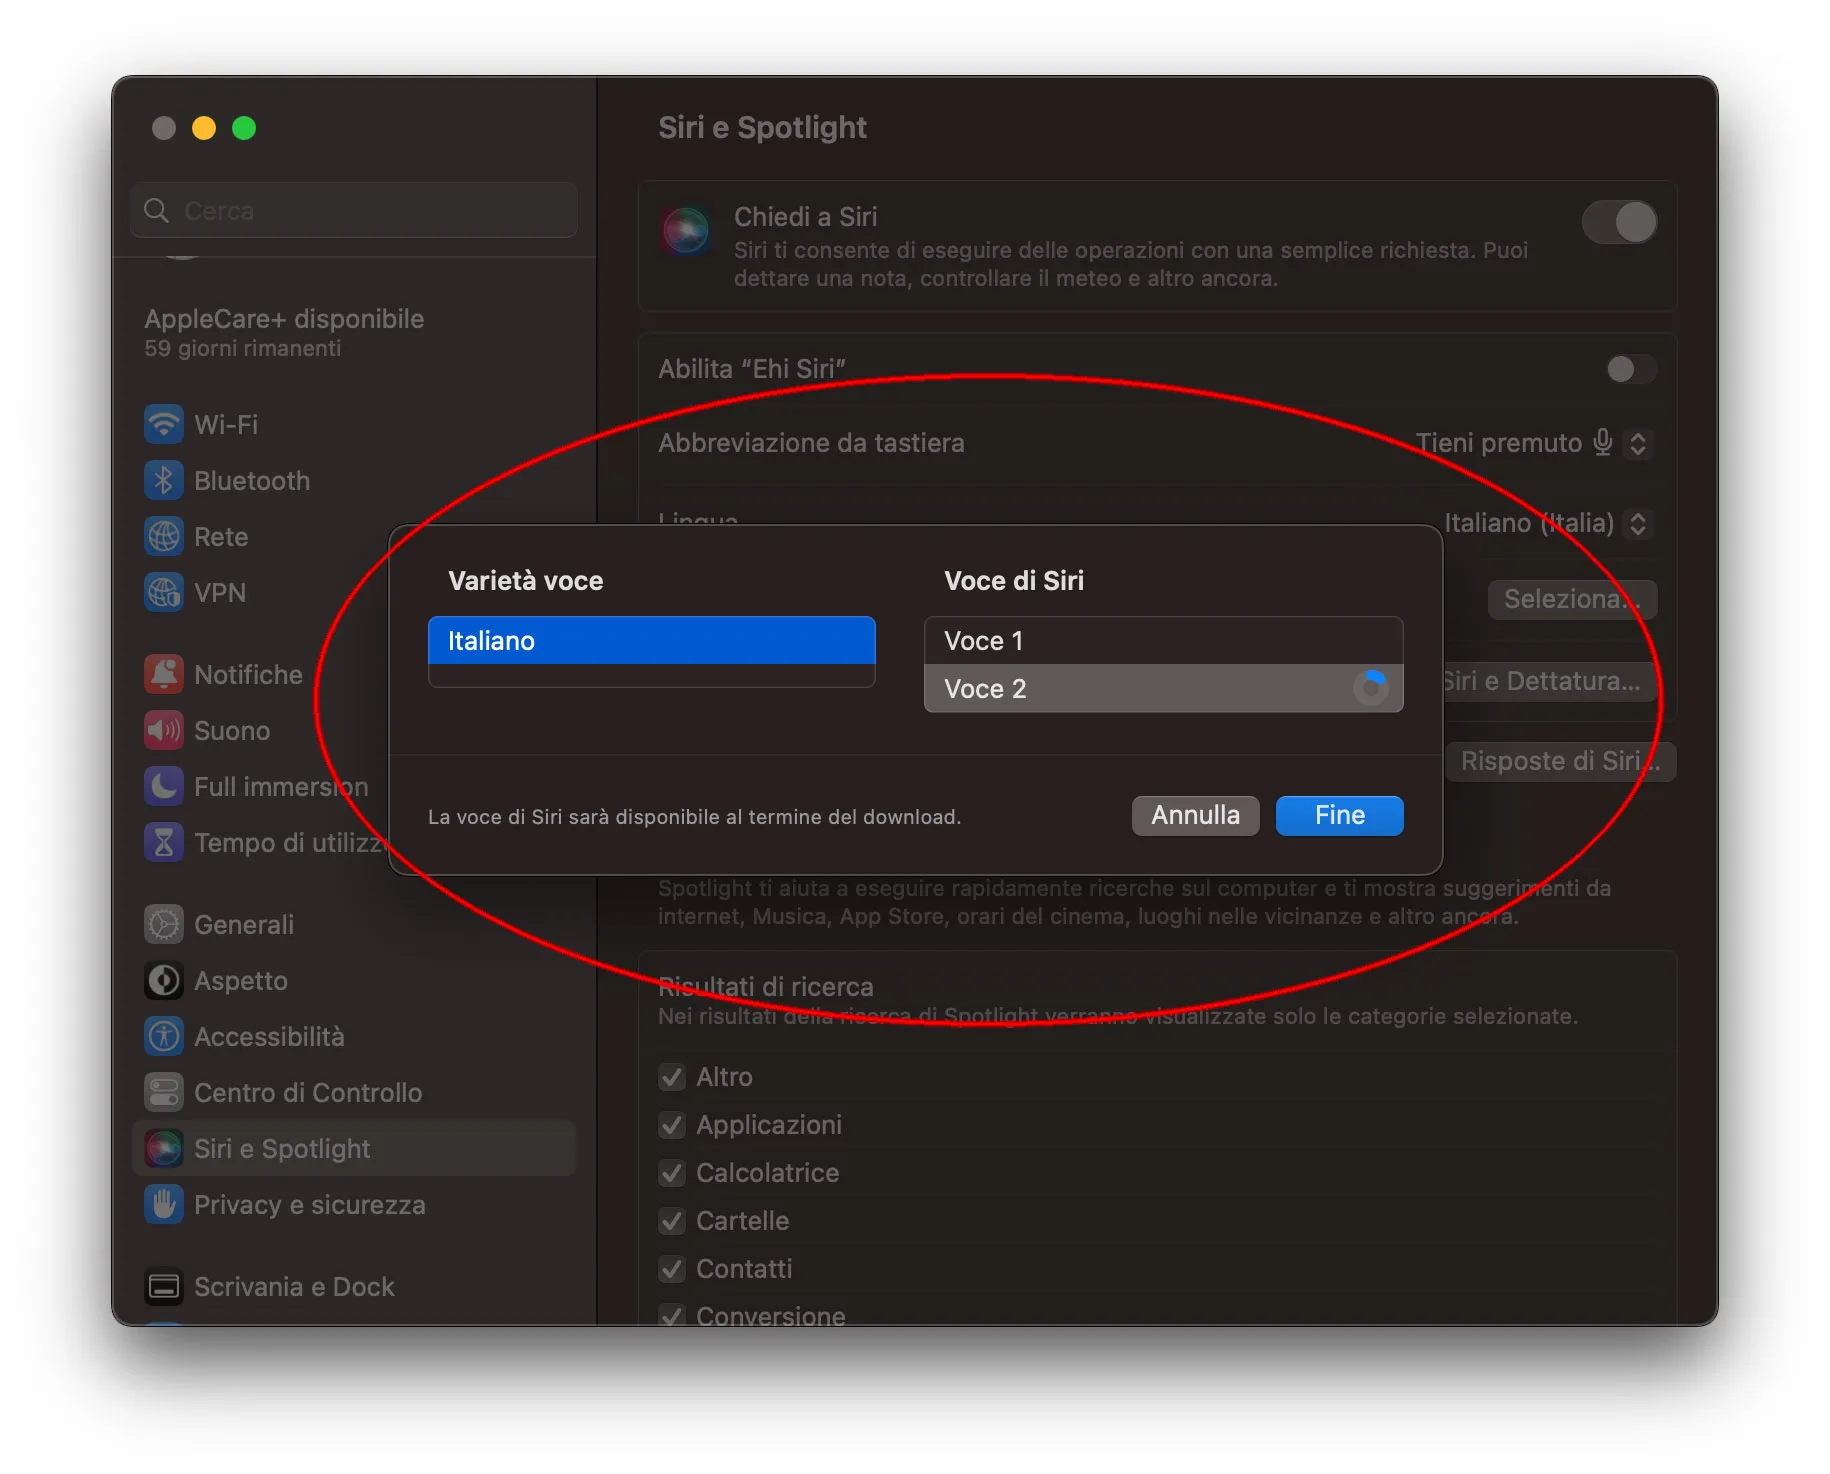Enable the Abilita "Ehi Siri" toggle
The image size is (1830, 1474).
pyautogui.click(x=1630, y=369)
